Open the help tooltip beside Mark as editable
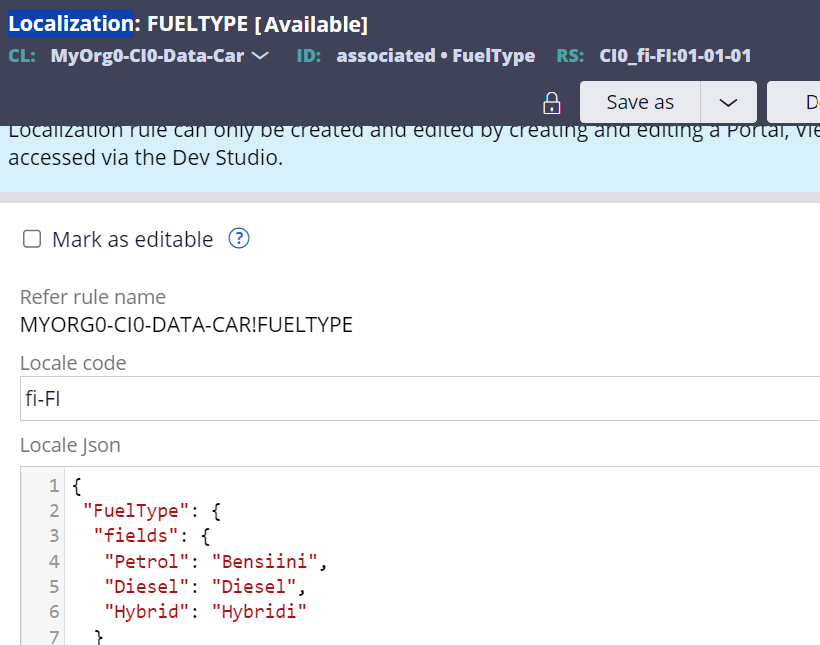Viewport: 820px width, 645px height. (238, 239)
